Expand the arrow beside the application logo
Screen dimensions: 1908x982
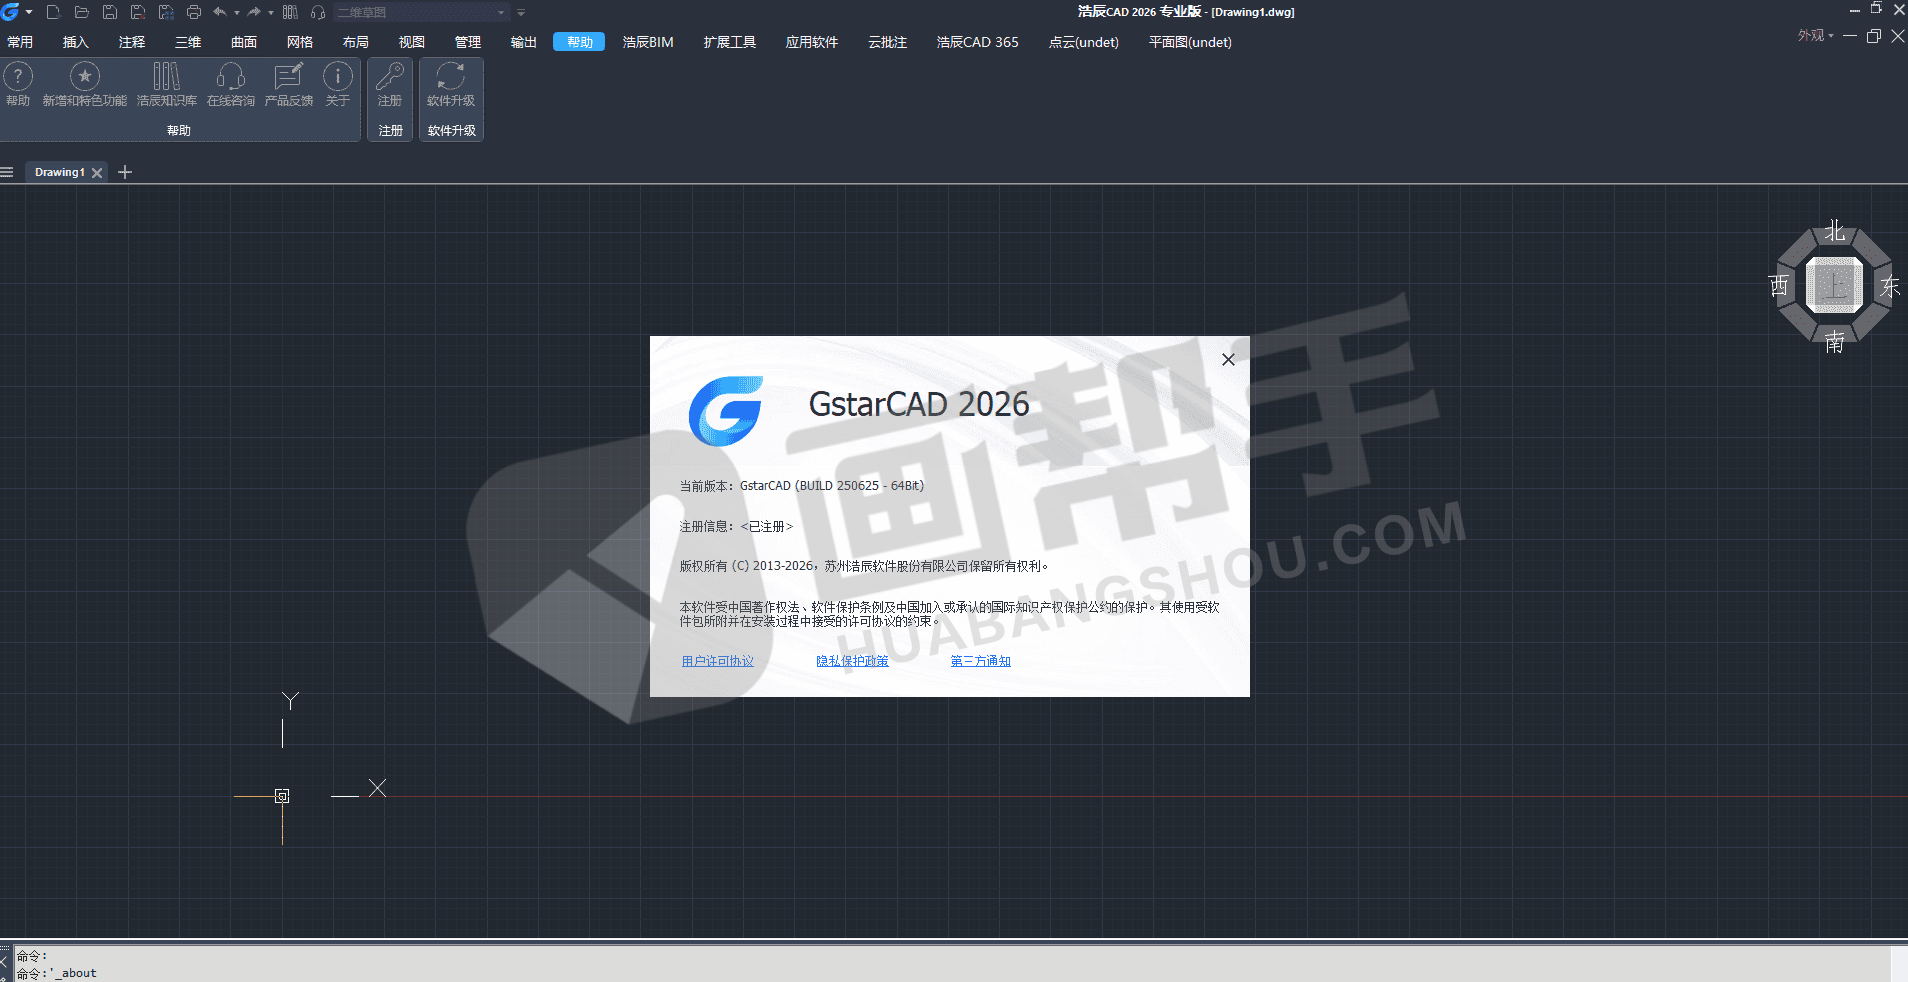[x=29, y=12]
